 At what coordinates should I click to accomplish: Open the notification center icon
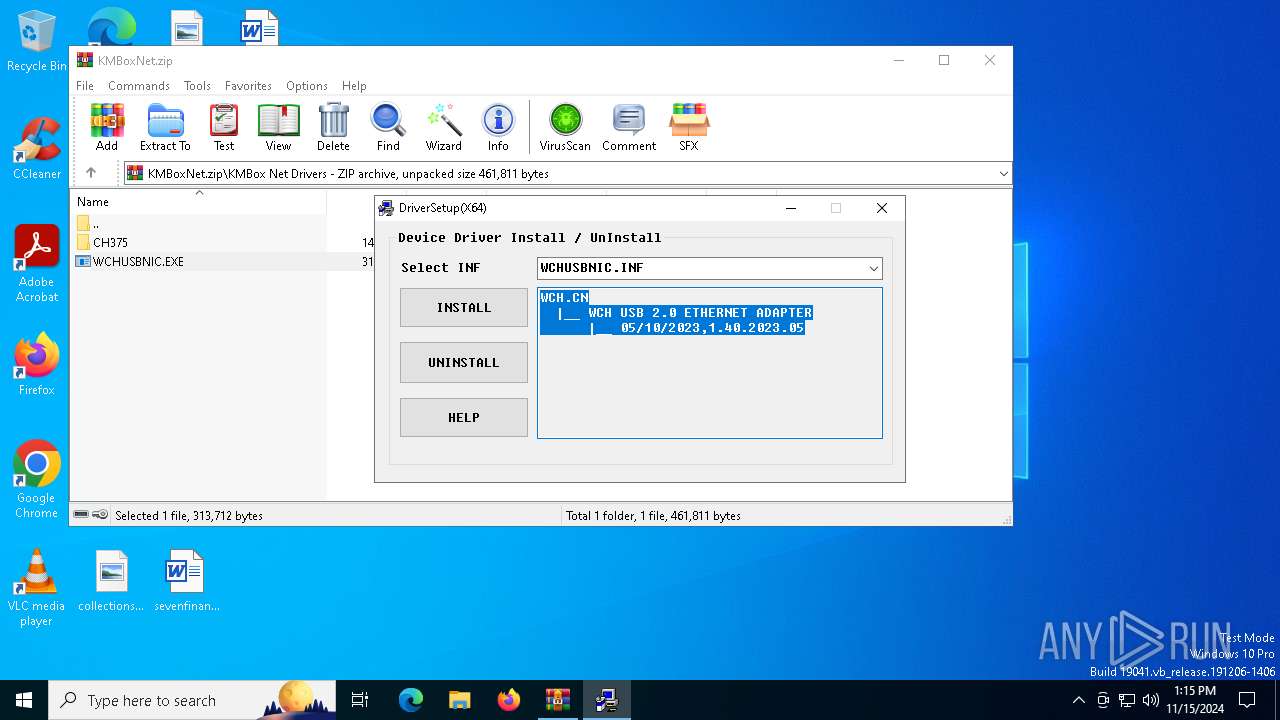tap(1247, 700)
